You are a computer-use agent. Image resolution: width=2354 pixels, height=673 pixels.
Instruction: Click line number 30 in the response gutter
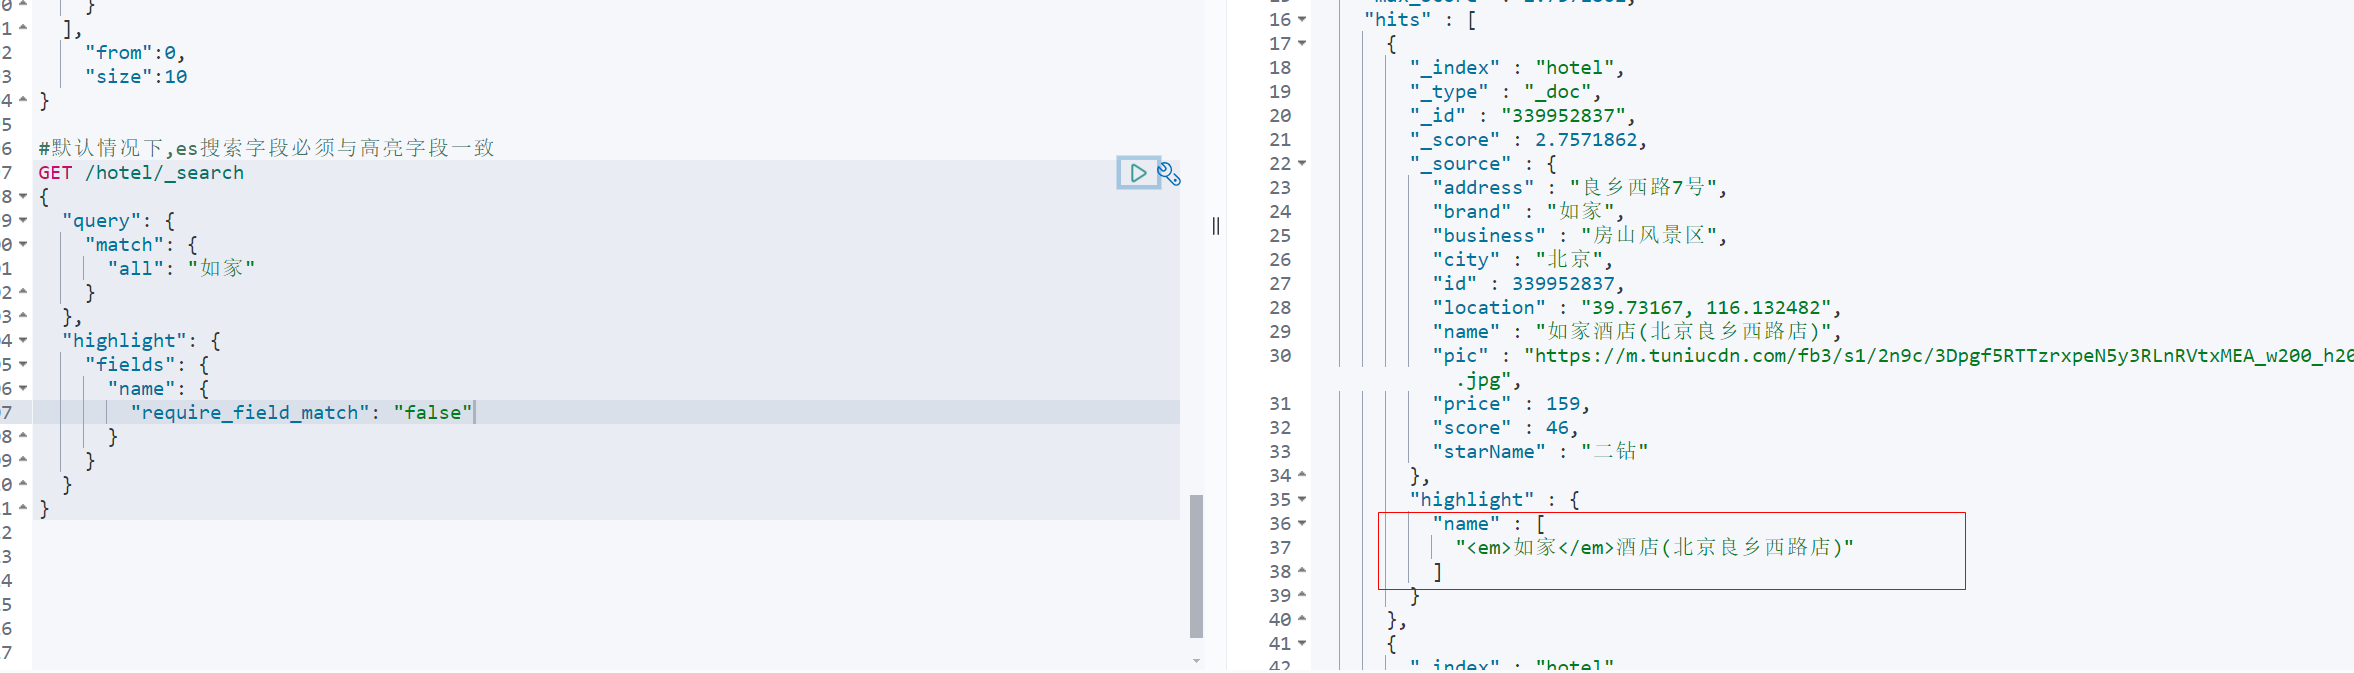point(1280,355)
